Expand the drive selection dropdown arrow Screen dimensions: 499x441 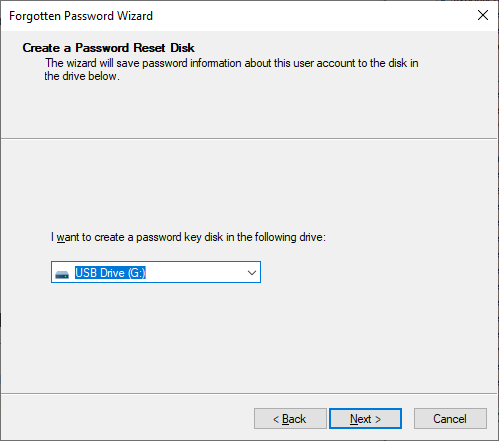(252, 273)
